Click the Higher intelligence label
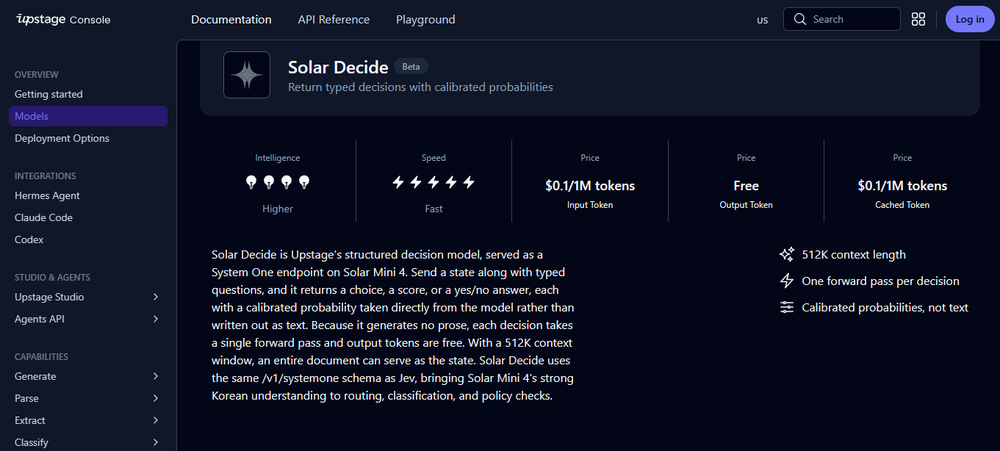Image resolution: width=1000 pixels, height=451 pixels. 277,209
